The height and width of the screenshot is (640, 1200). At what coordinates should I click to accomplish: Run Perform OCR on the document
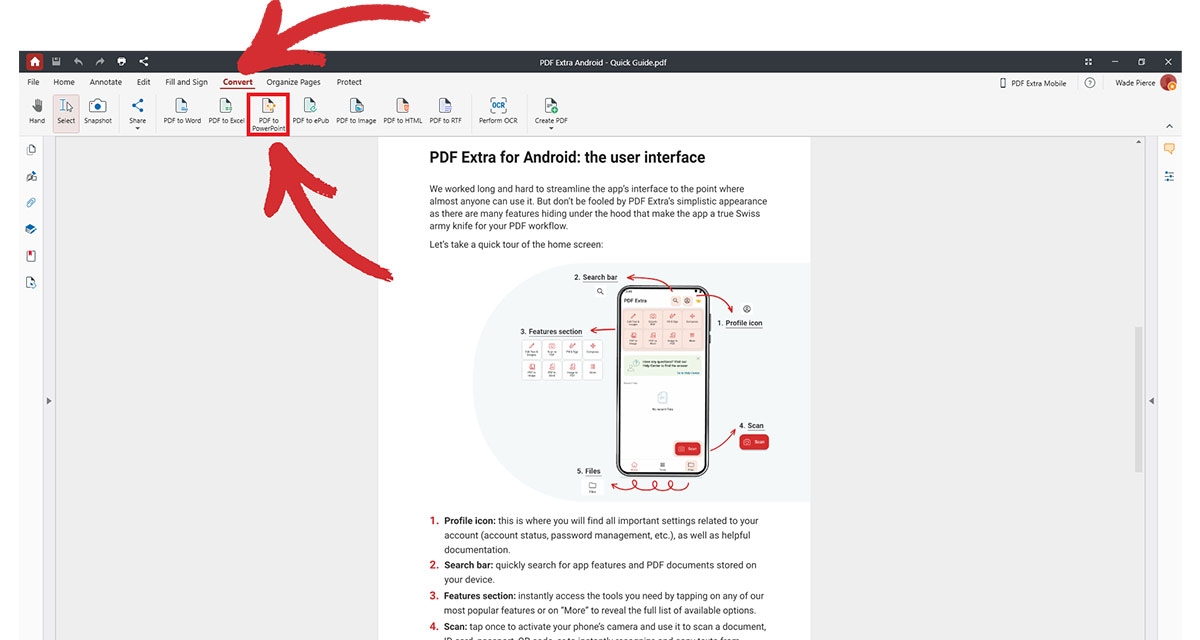tap(498, 112)
